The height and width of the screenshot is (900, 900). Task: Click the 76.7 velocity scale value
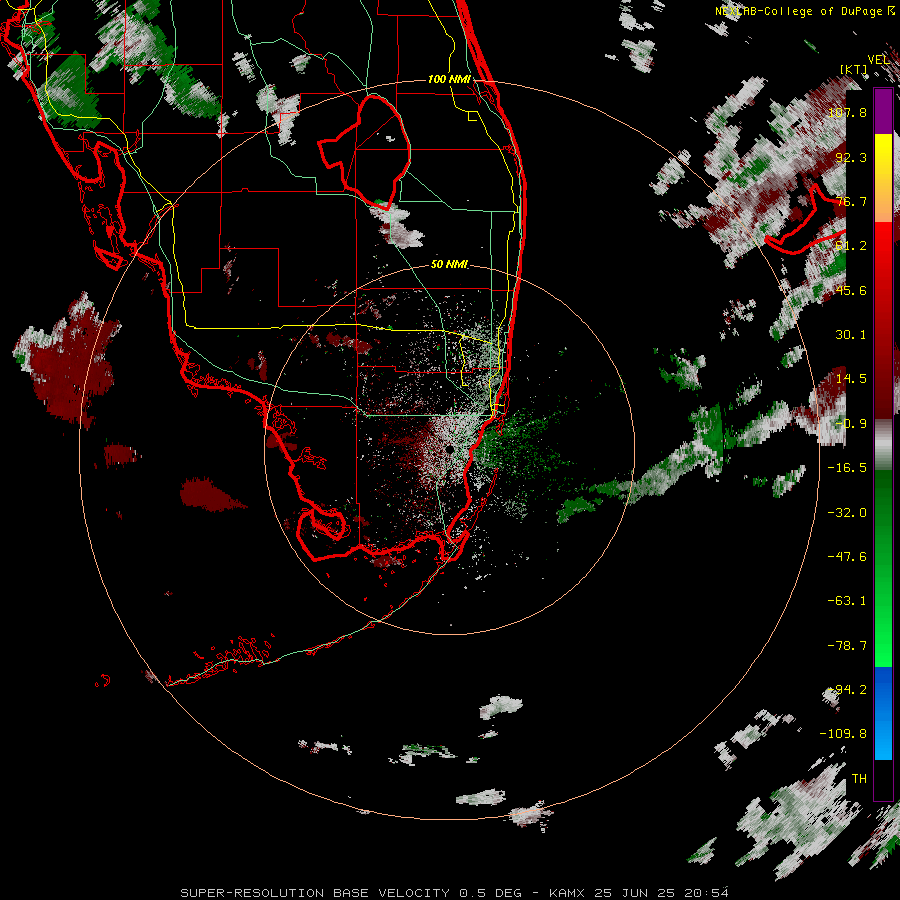(x=851, y=201)
